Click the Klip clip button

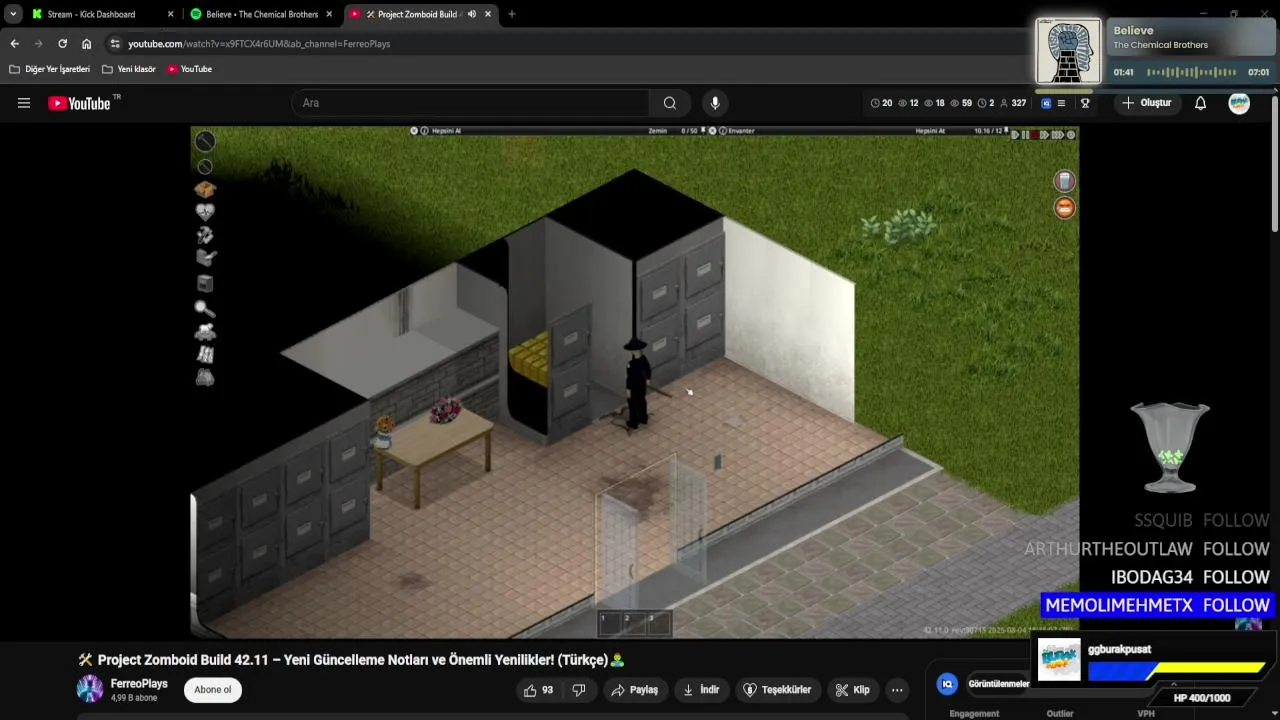pos(852,690)
